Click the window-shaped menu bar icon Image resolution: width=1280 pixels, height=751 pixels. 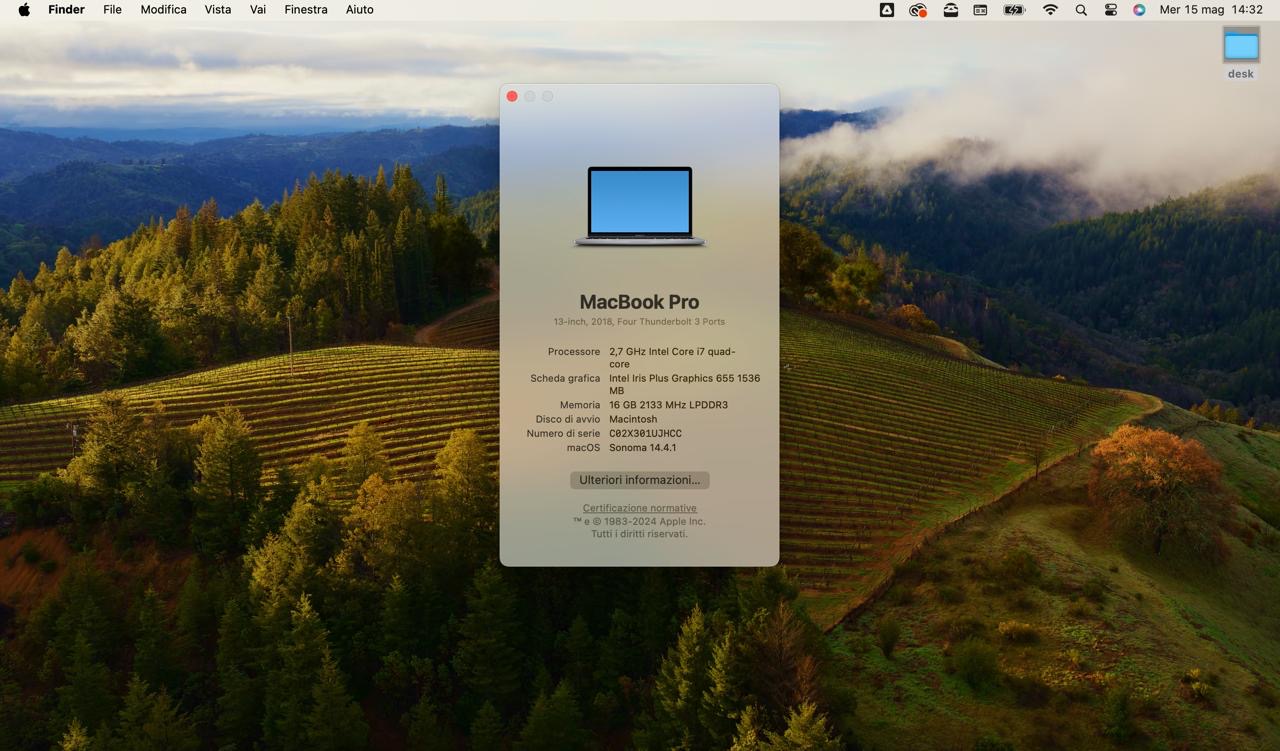pos(980,10)
